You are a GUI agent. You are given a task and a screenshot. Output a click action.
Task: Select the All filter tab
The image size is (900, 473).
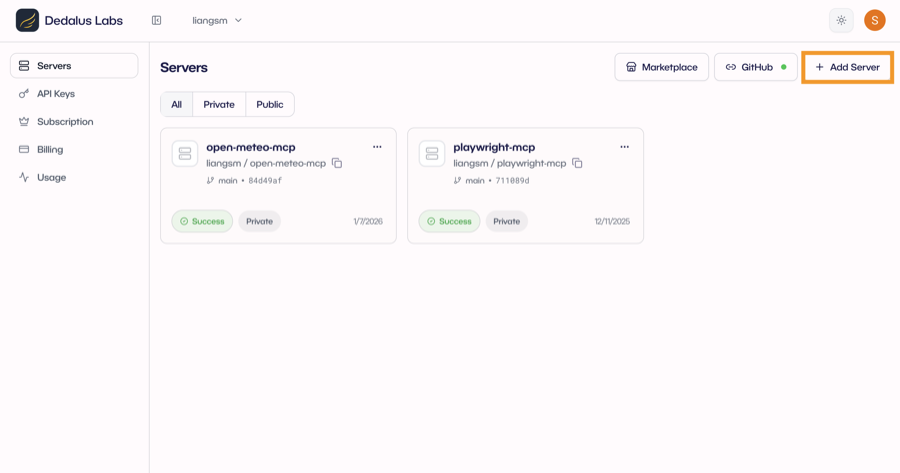coord(176,104)
